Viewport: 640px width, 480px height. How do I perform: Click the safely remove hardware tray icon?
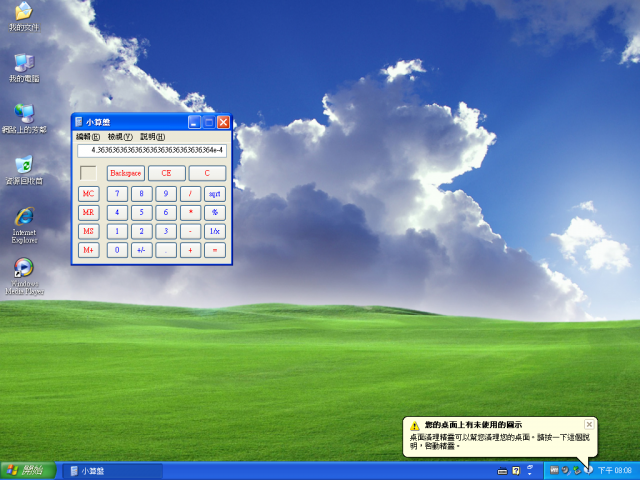[577, 471]
